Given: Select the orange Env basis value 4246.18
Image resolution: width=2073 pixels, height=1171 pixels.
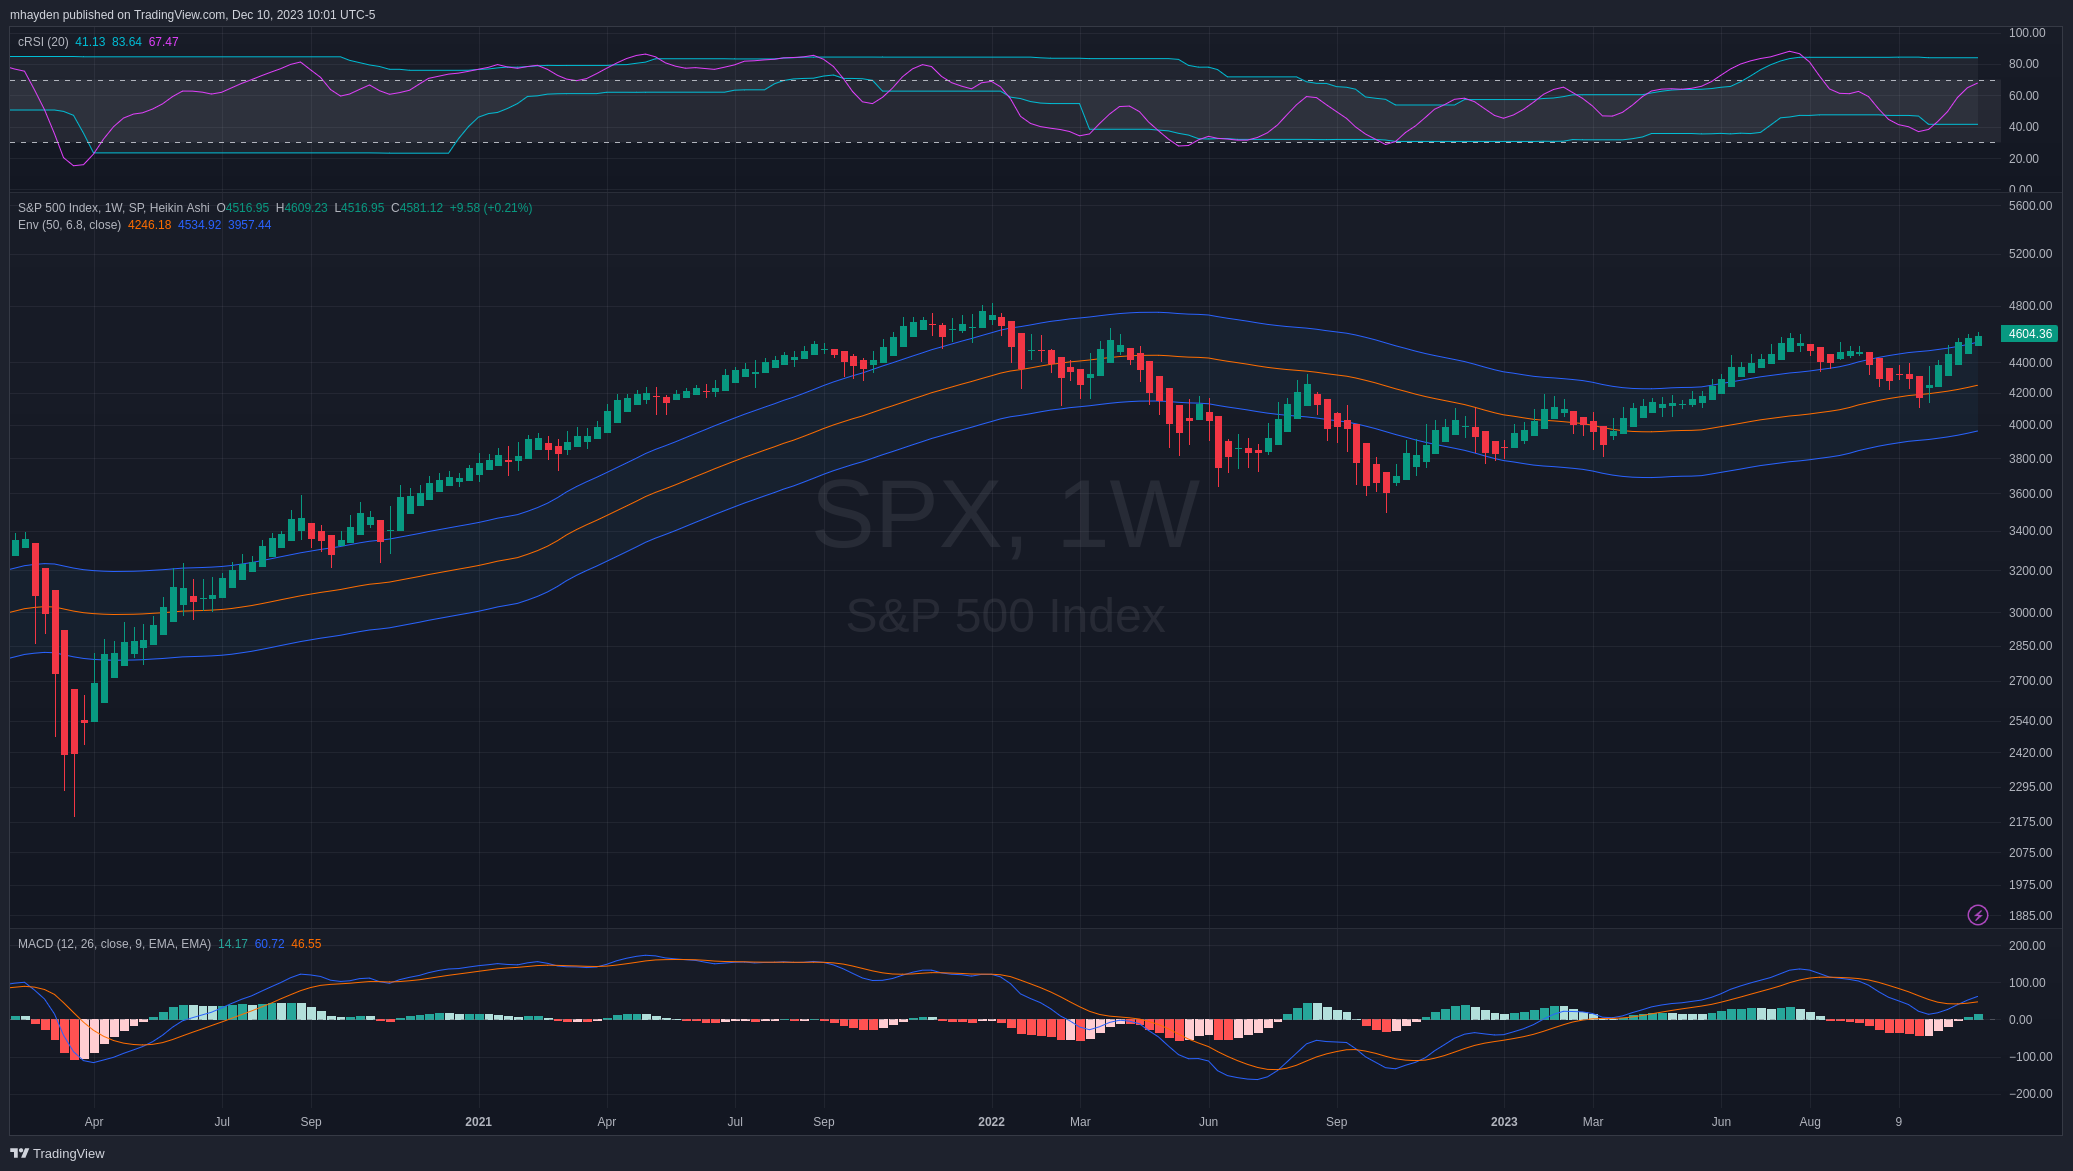Looking at the screenshot, I should [149, 225].
